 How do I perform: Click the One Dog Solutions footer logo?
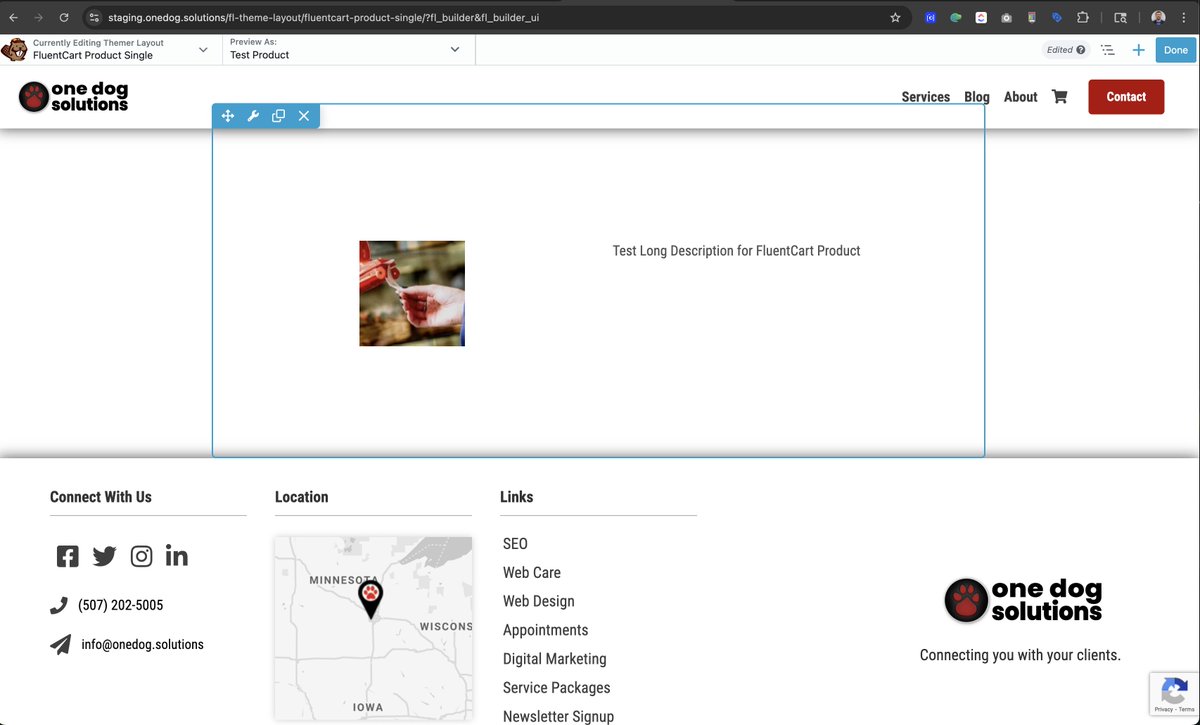pos(1023,600)
